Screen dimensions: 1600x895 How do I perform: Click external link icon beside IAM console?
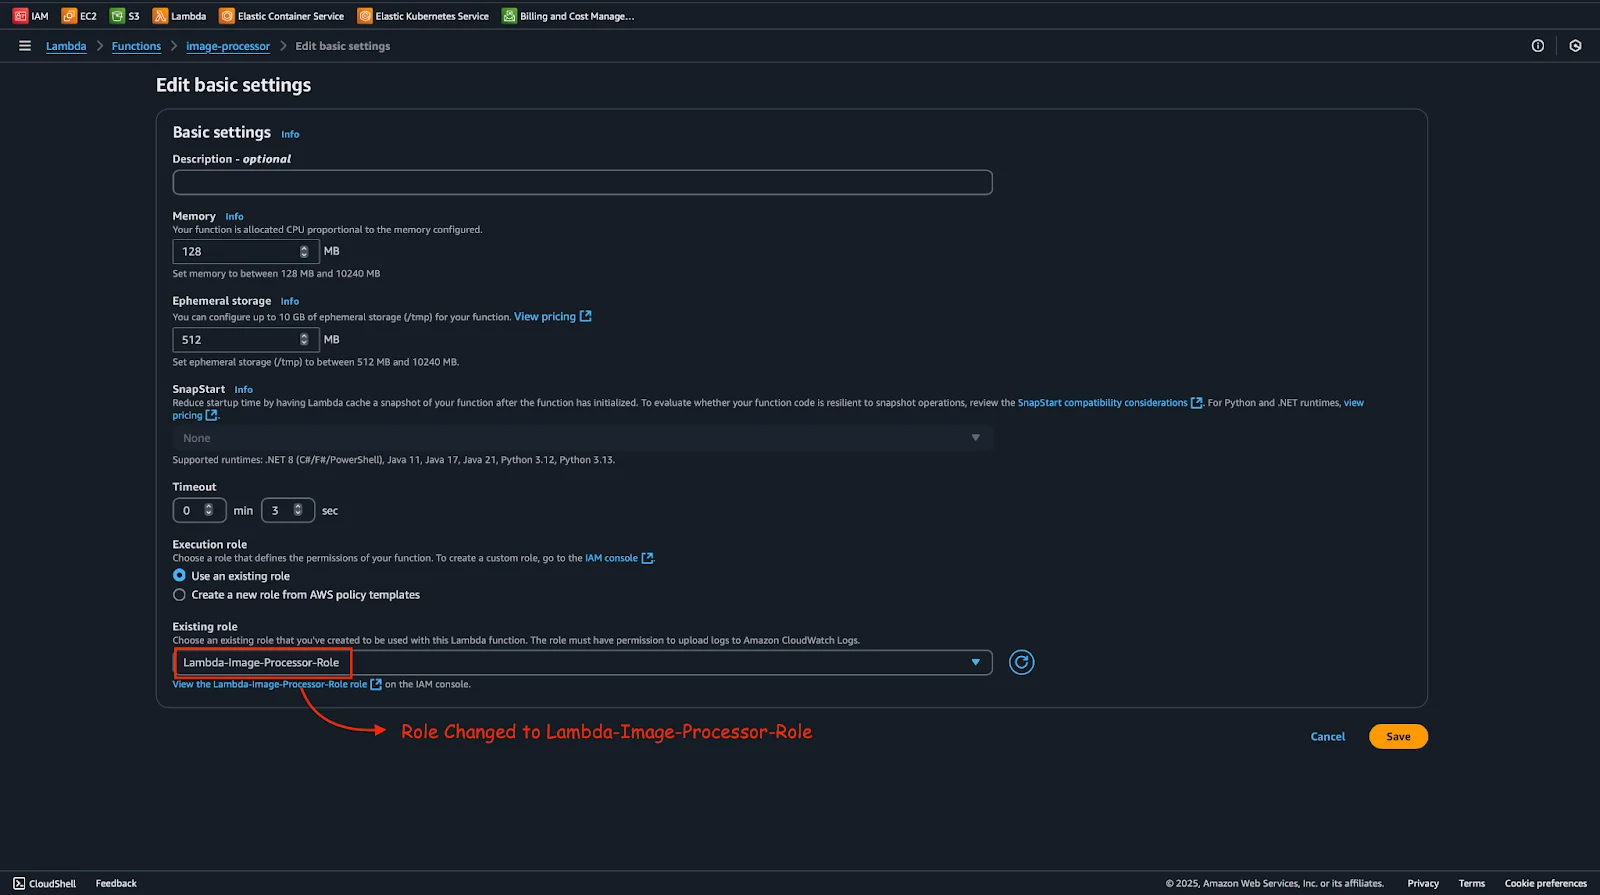coord(647,558)
